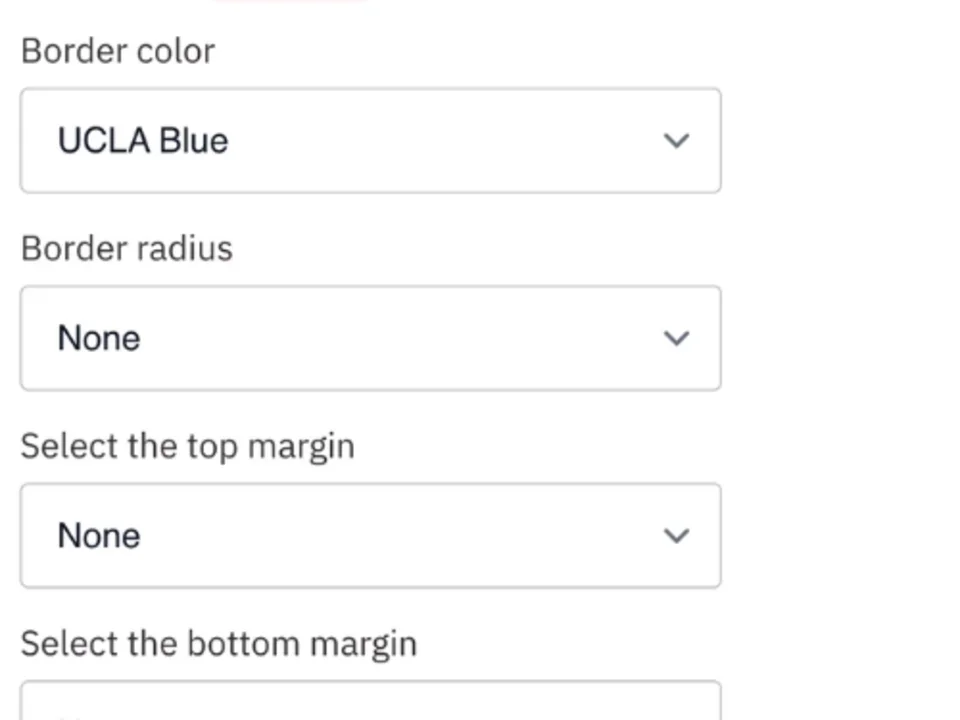Expand the Border radius selector
Screen dimensions: 960x720
[x=370, y=338]
